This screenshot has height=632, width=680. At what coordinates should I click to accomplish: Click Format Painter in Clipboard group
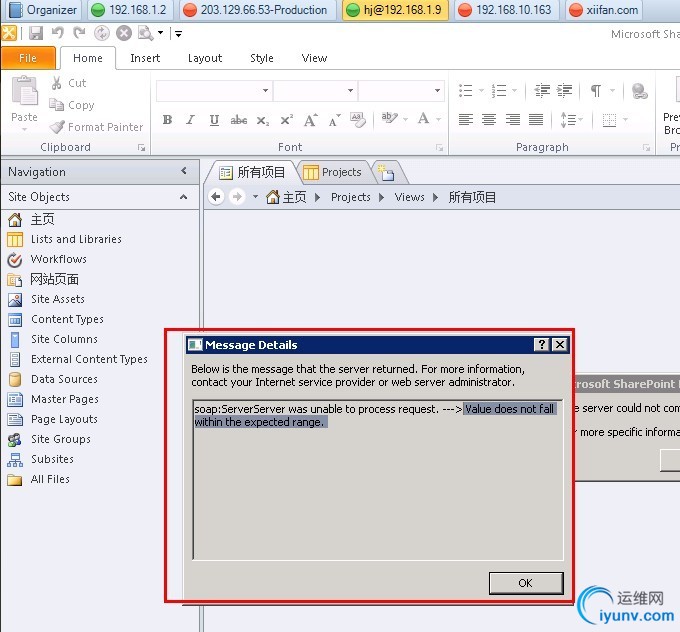pos(96,127)
